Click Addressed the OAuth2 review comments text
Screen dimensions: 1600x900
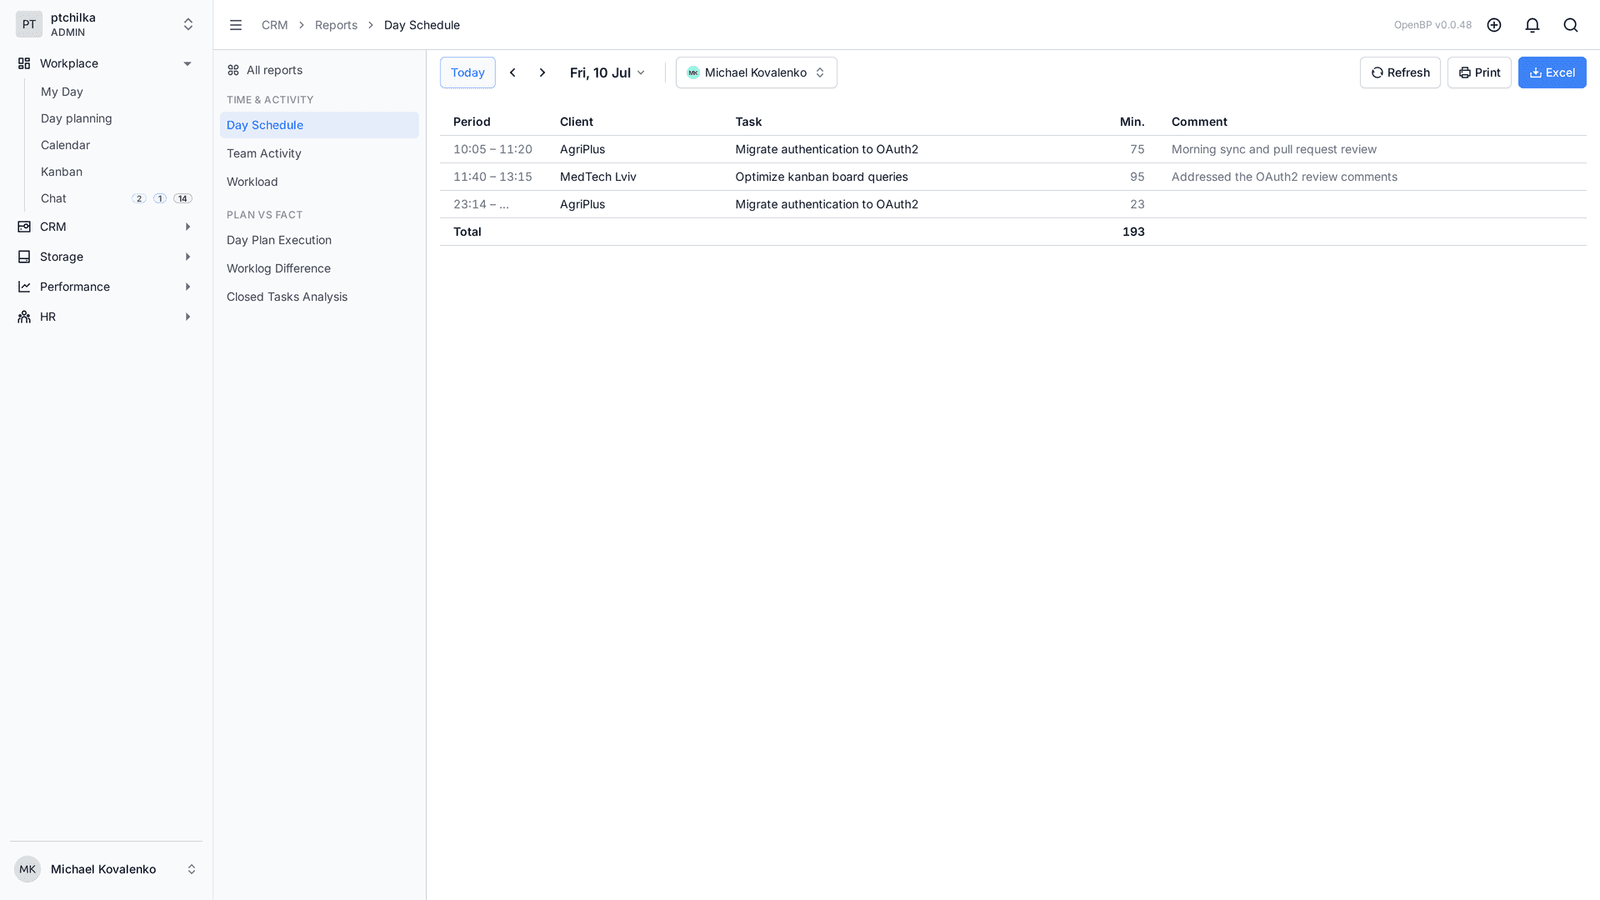click(x=1284, y=177)
